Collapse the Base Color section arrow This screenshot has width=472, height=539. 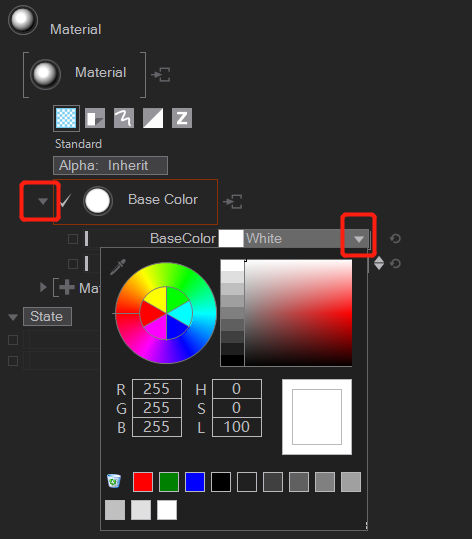click(43, 201)
